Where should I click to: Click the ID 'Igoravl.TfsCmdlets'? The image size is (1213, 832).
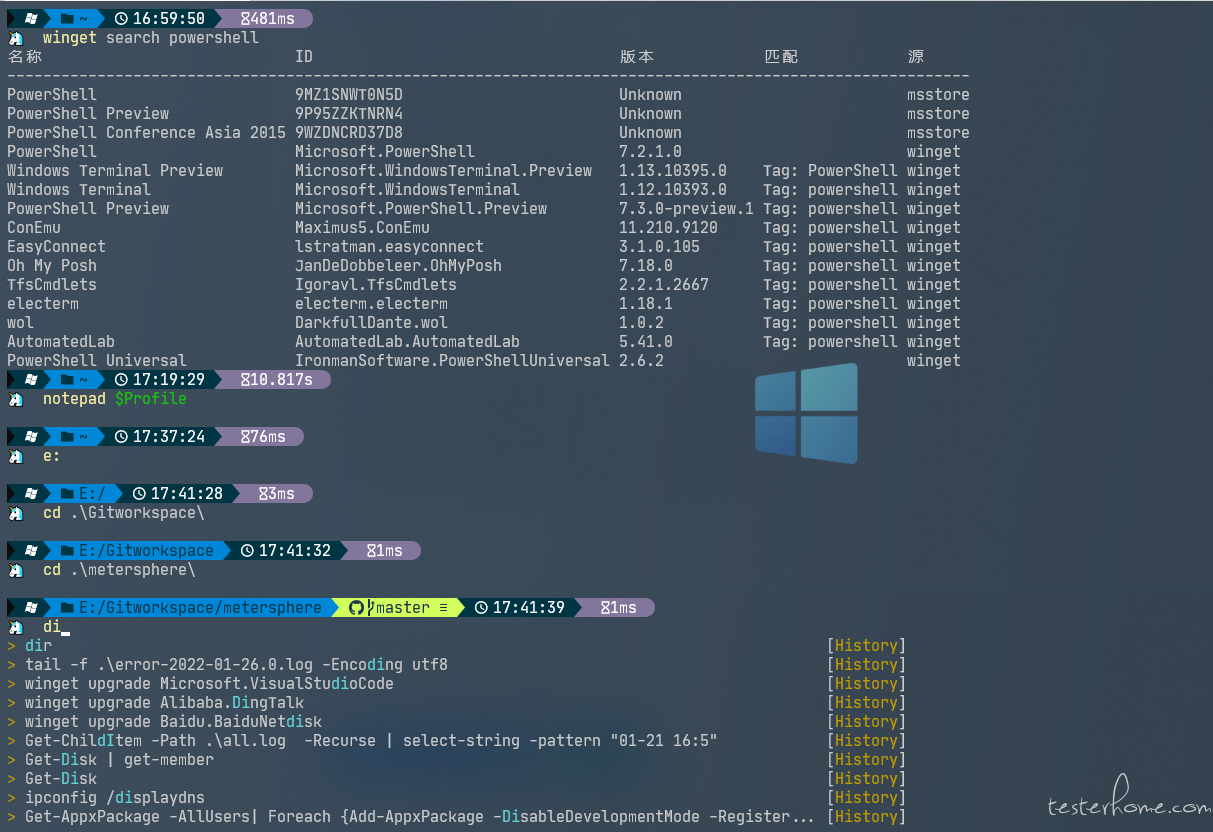pyautogui.click(x=376, y=285)
